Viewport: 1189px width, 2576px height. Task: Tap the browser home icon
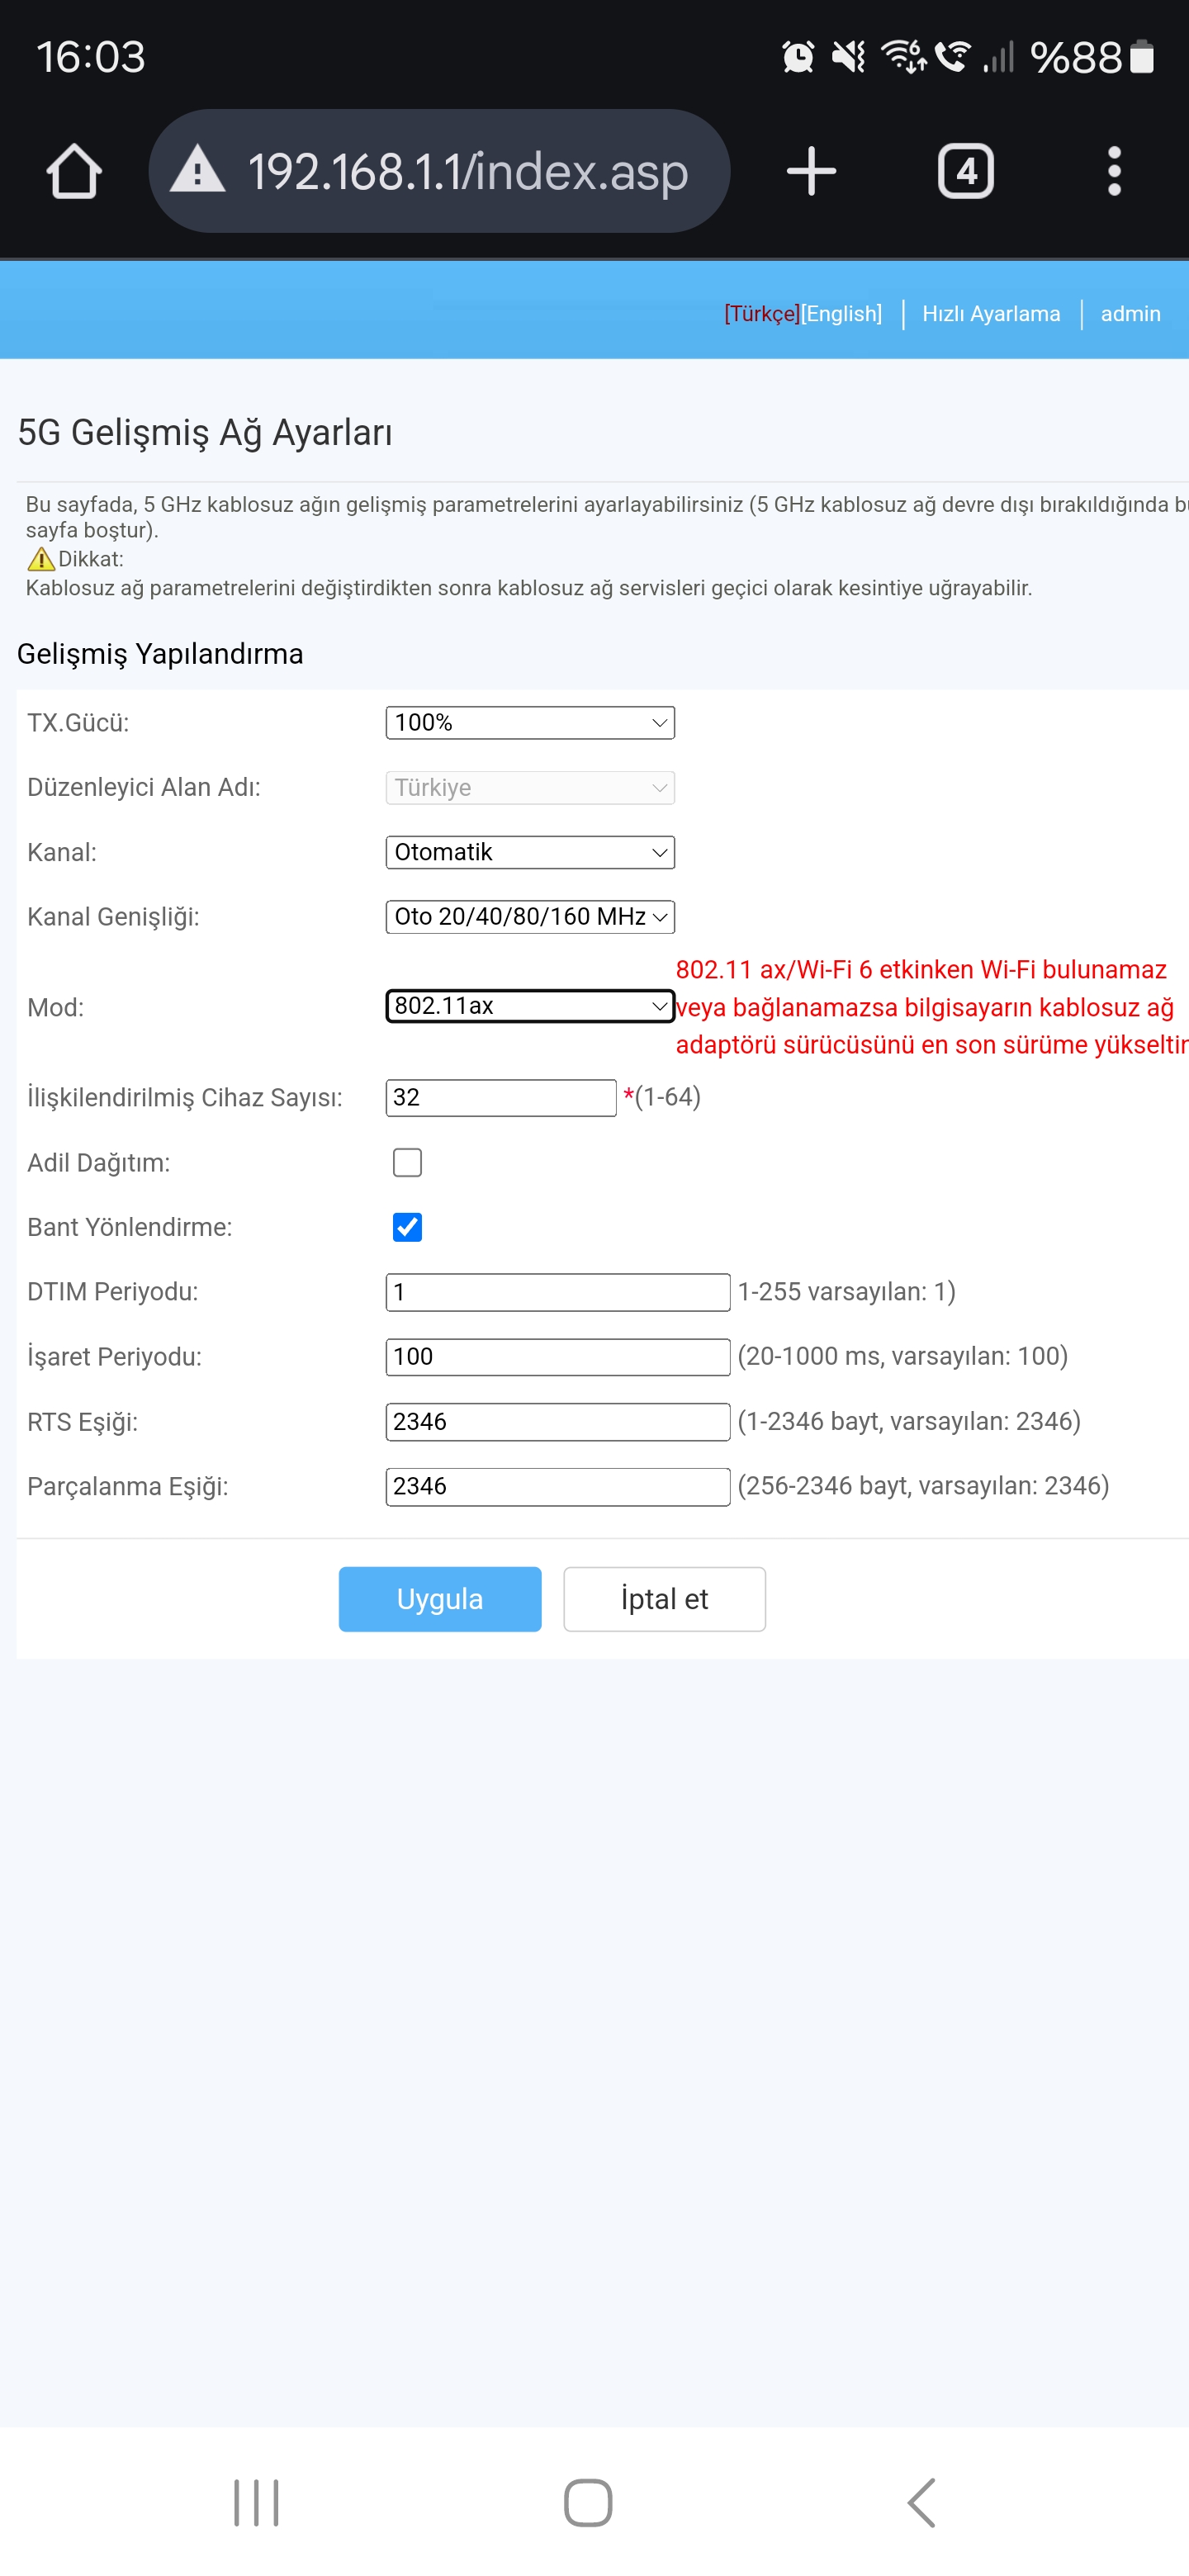click(x=74, y=171)
